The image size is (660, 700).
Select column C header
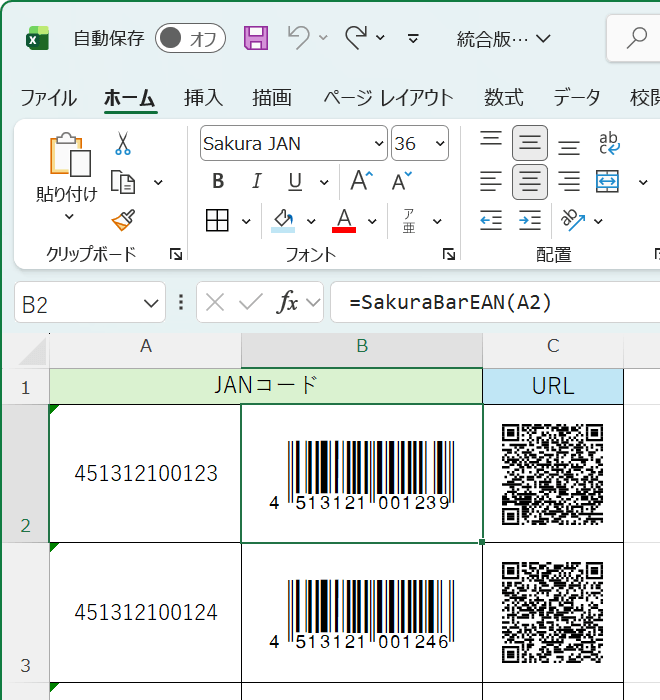tap(553, 346)
